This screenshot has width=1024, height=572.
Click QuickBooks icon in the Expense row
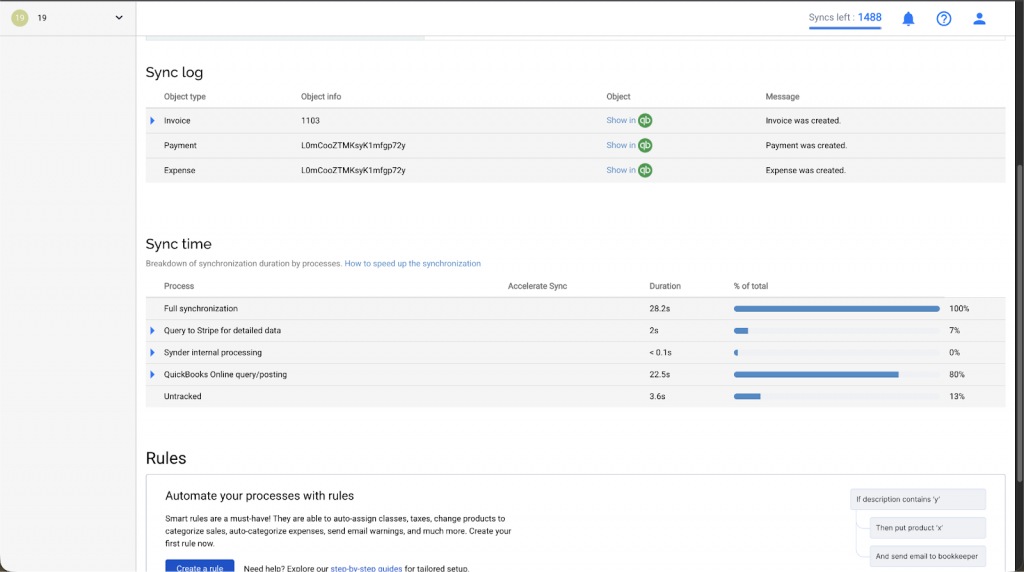[x=645, y=170]
